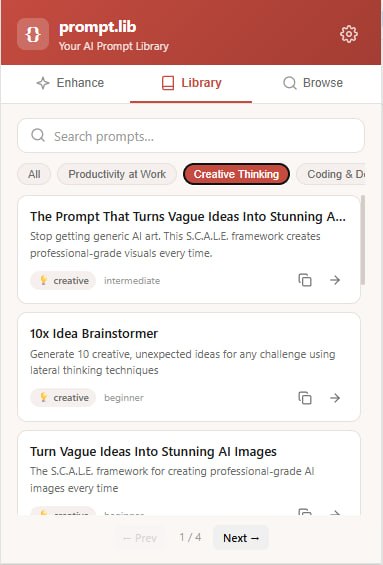Viewport: 383px width, 565px height.
Task: Switch to the Library tab
Action: pos(191,83)
